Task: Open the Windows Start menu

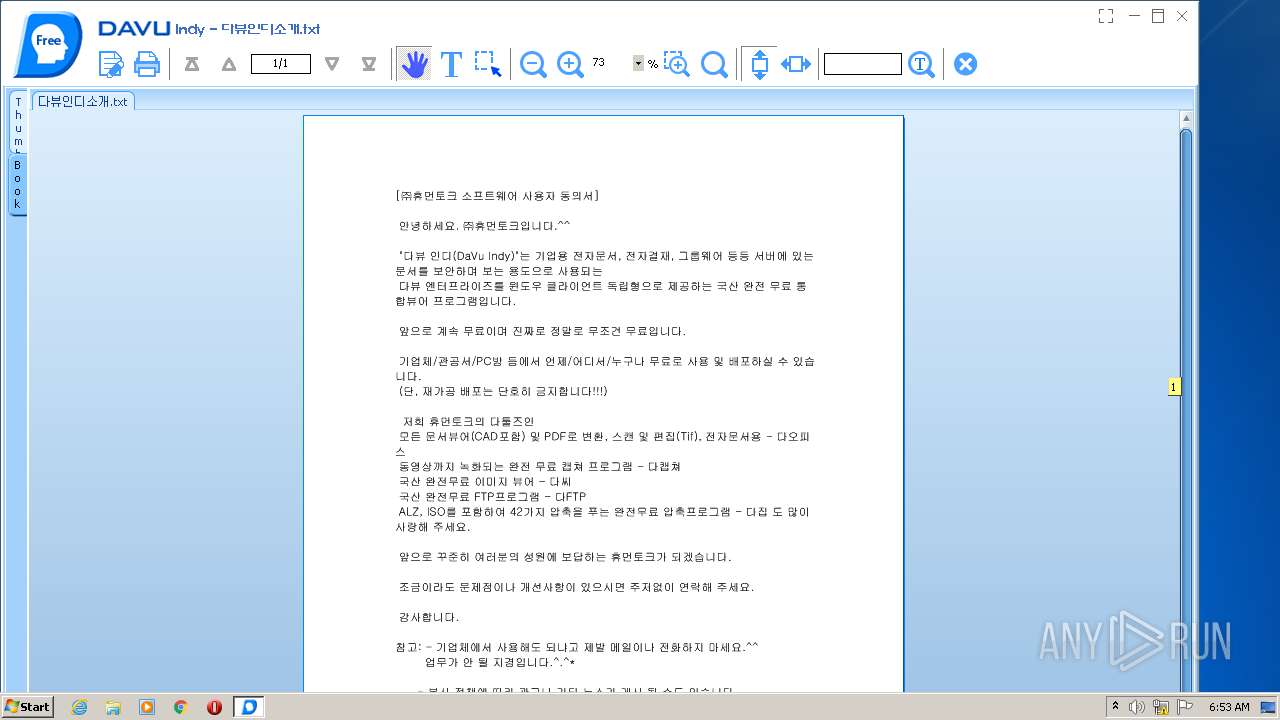Action: (x=27, y=706)
